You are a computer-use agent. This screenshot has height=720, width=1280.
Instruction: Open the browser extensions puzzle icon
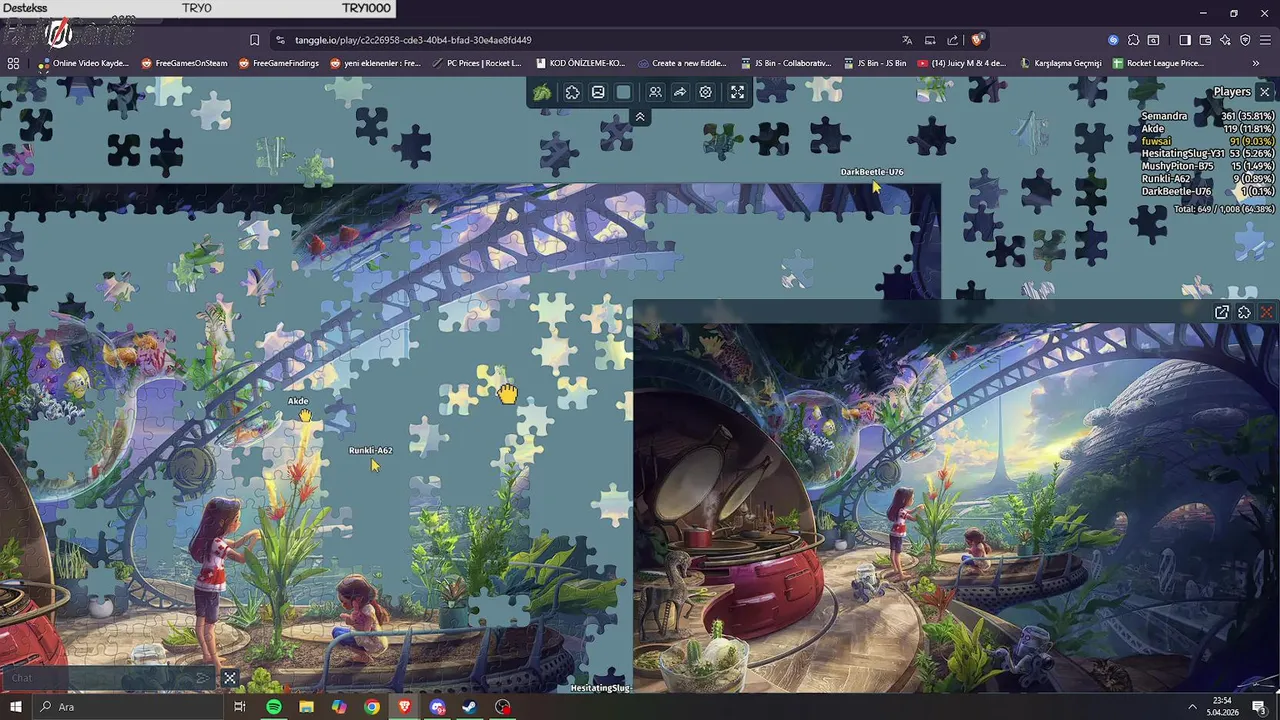coord(1133,40)
